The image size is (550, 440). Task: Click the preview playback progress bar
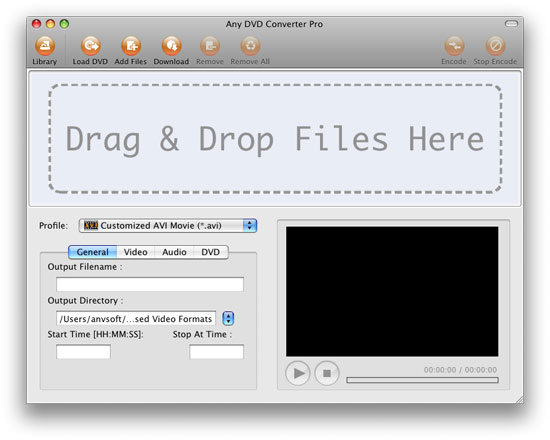422,380
